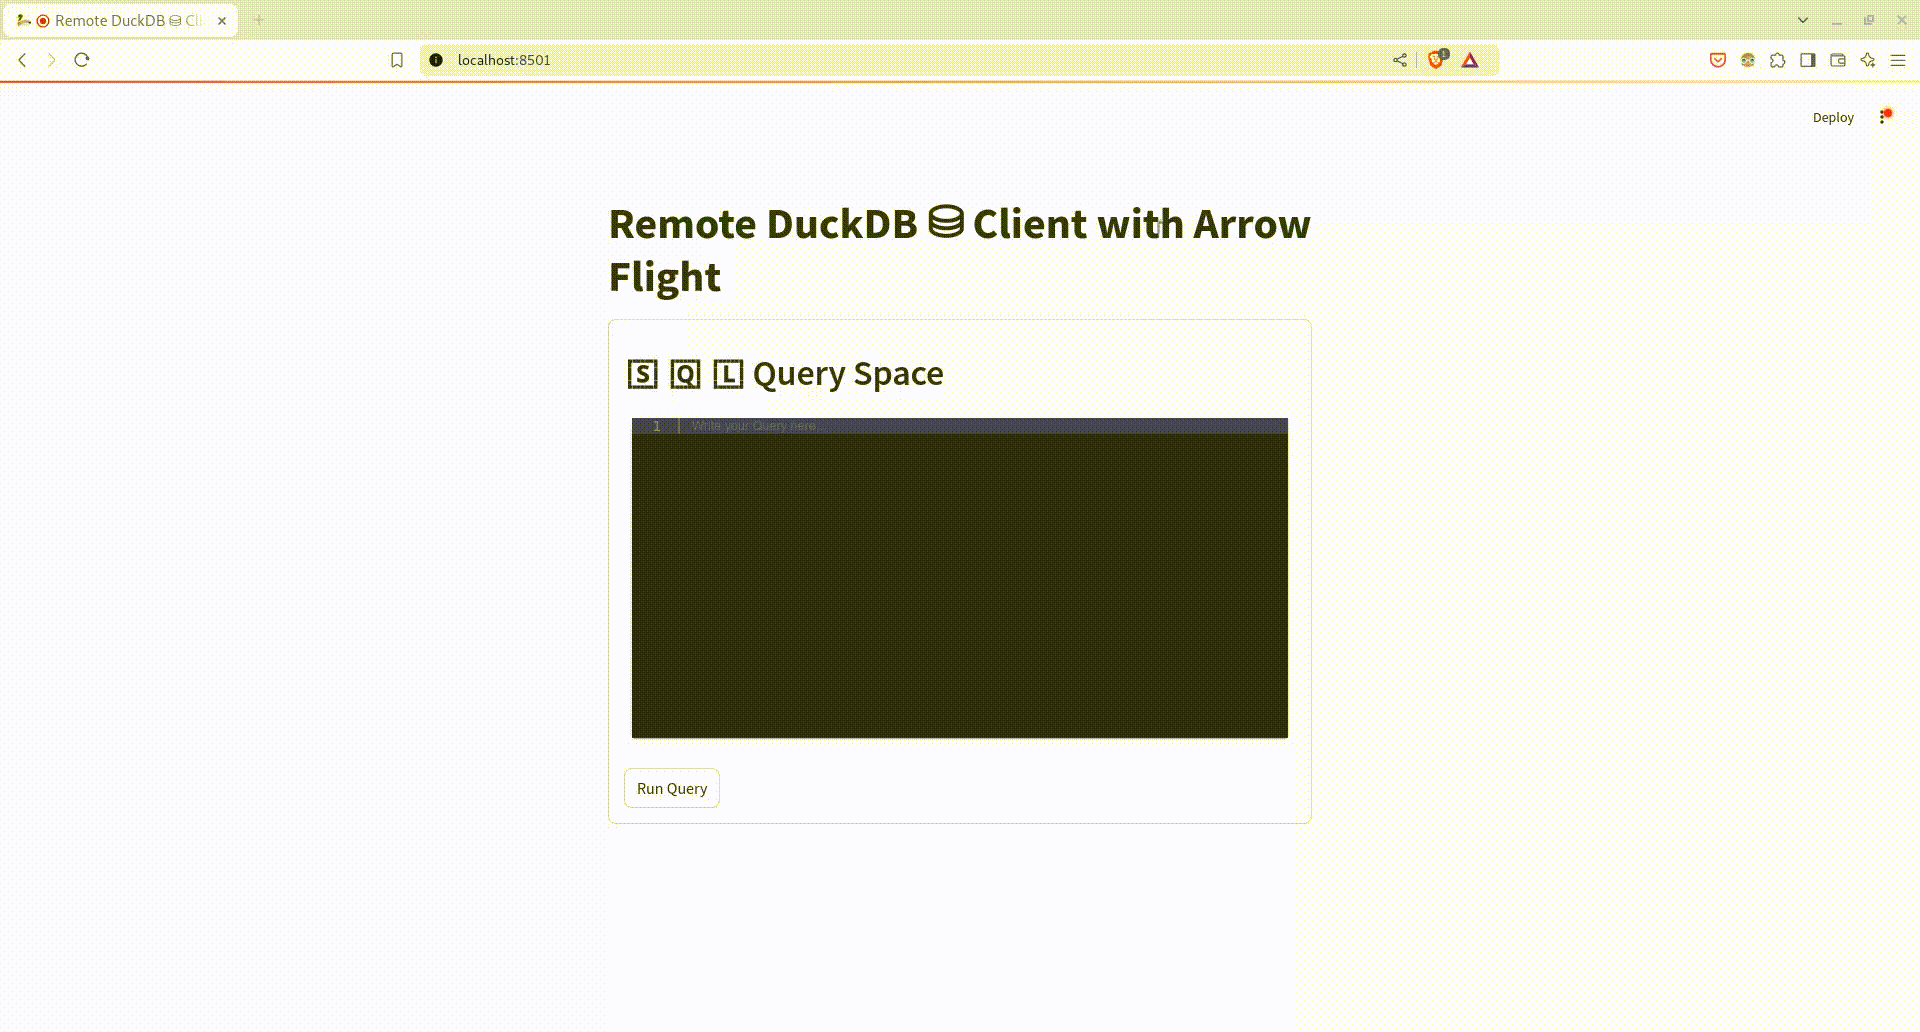The image size is (1920, 1032).
Task: Open the round extension icon beside Pocket
Action: coord(1748,60)
